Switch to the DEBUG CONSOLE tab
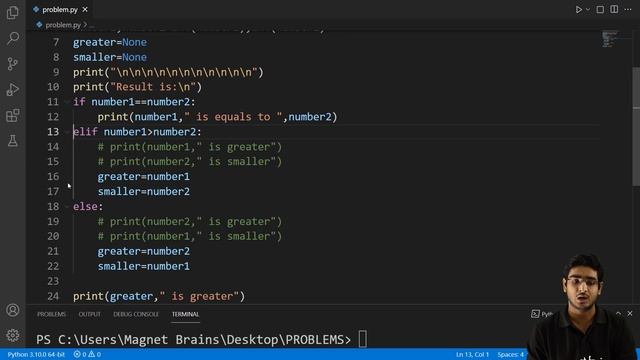The width and height of the screenshot is (640, 360). [x=136, y=314]
